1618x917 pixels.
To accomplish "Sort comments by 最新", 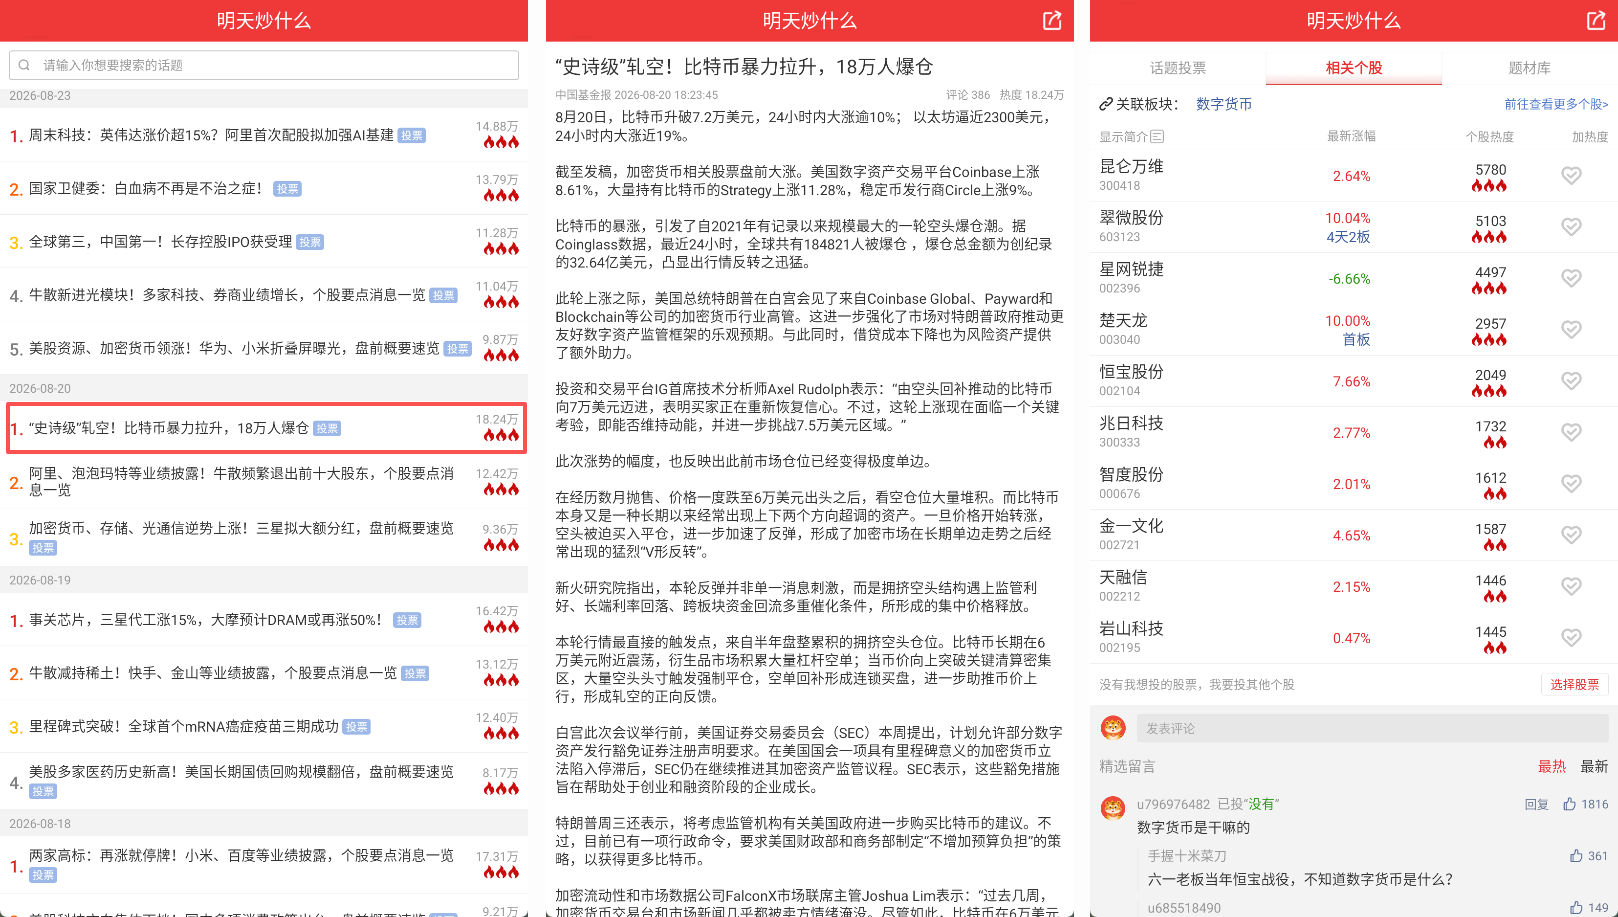I will [1594, 766].
